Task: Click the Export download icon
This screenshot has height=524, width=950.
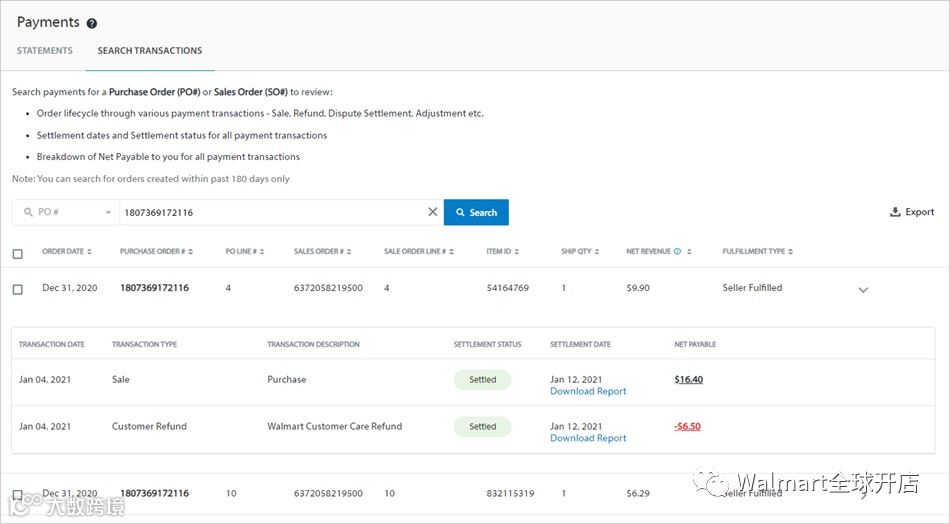Action: pos(895,212)
